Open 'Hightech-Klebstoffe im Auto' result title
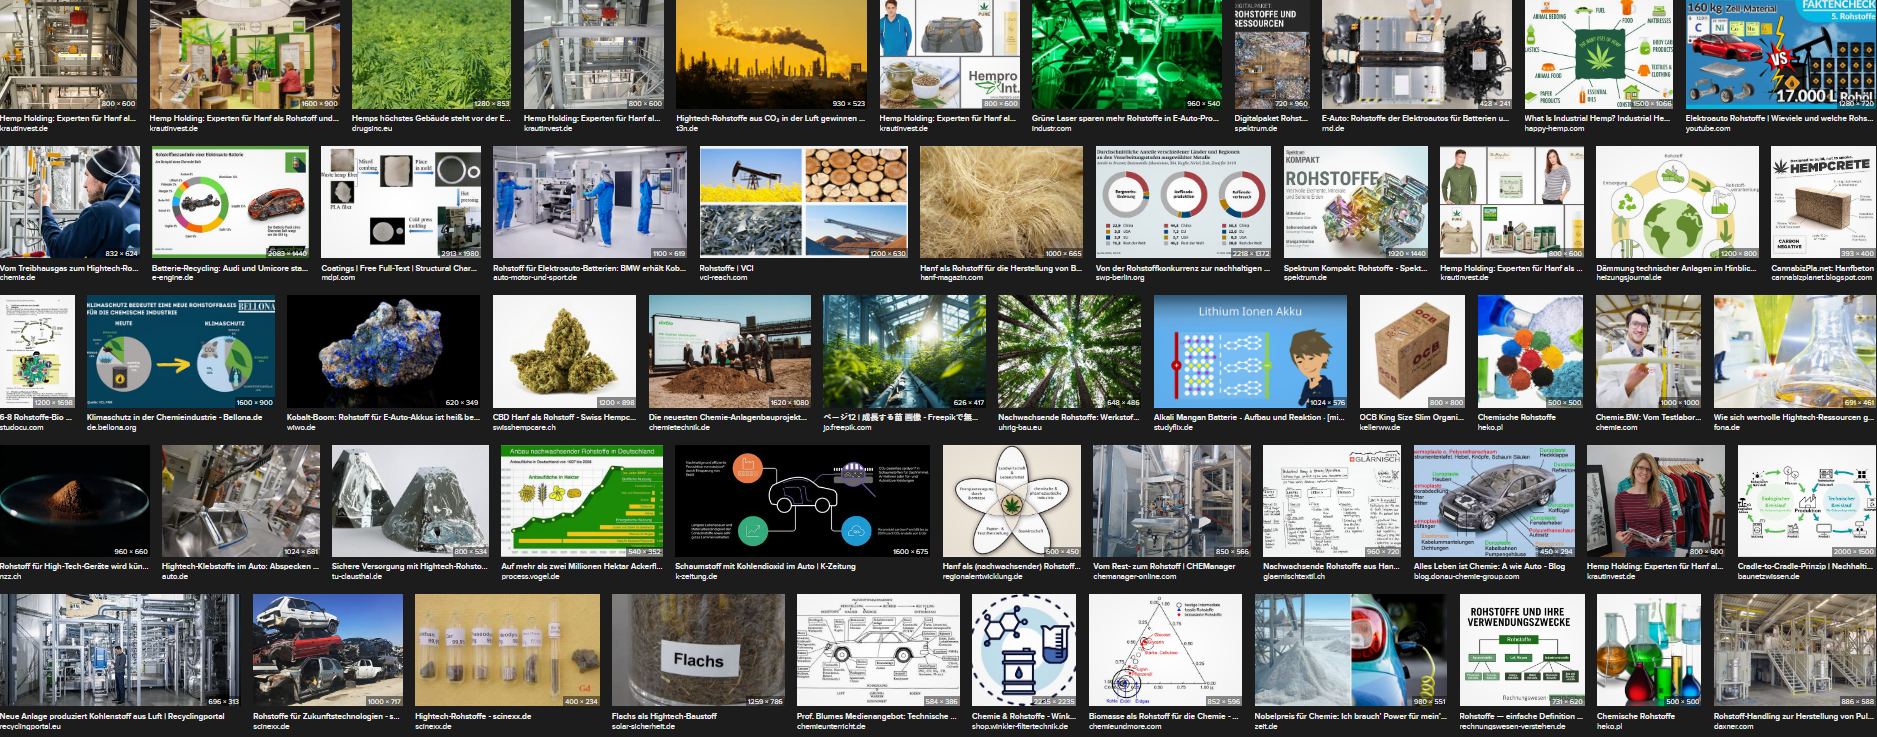This screenshot has height=737, width=1877. click(236, 566)
